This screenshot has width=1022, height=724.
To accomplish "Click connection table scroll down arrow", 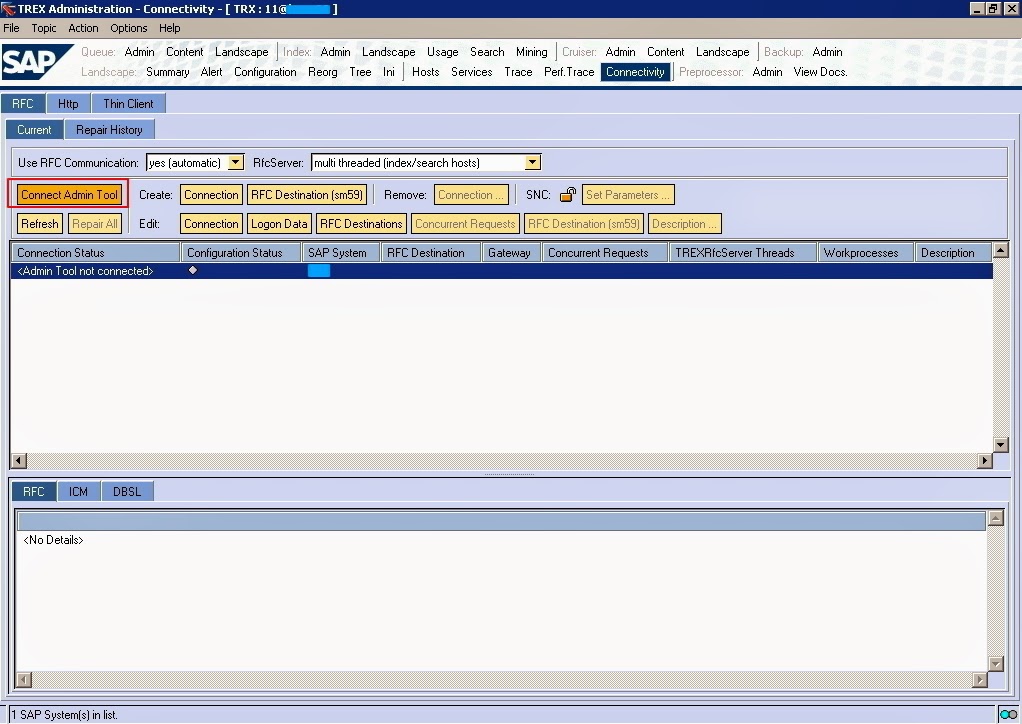I will click(1000, 444).
